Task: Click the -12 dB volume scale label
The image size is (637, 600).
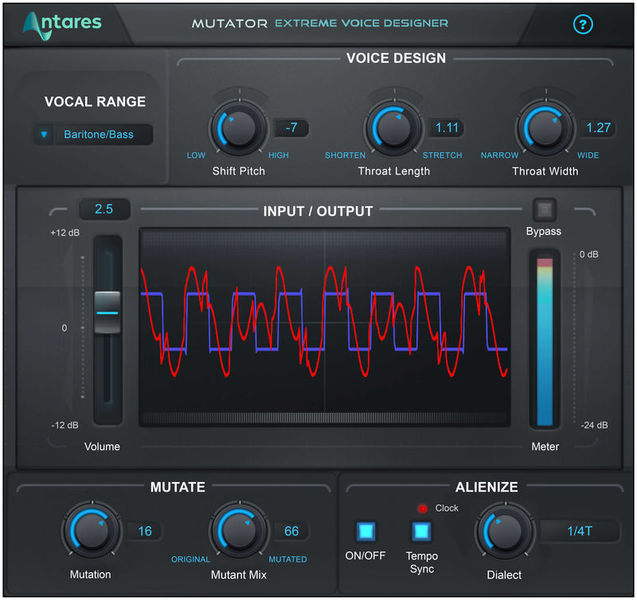Action: tap(65, 425)
